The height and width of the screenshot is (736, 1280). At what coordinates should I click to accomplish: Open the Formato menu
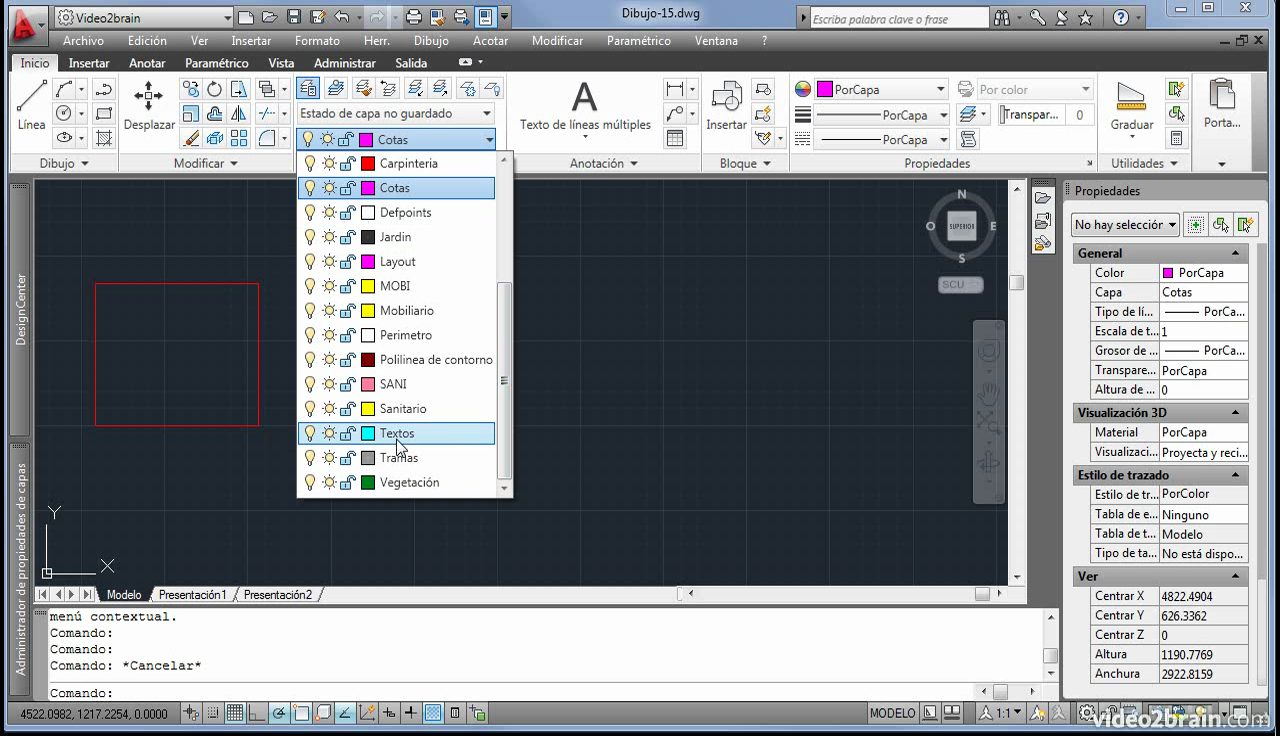[317, 41]
